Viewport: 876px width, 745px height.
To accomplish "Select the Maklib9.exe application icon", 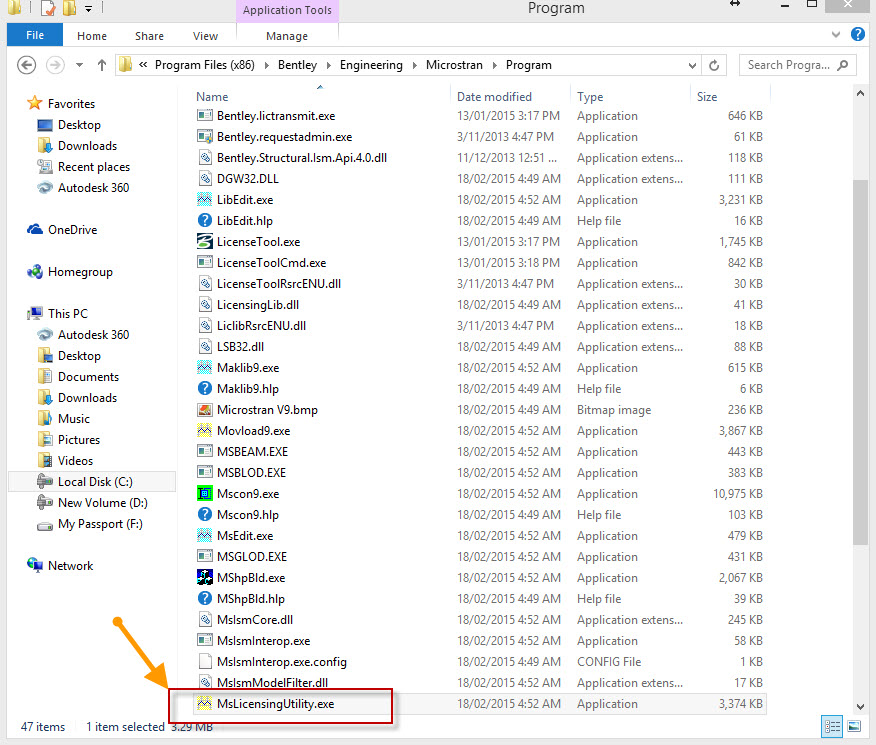I will click(204, 367).
